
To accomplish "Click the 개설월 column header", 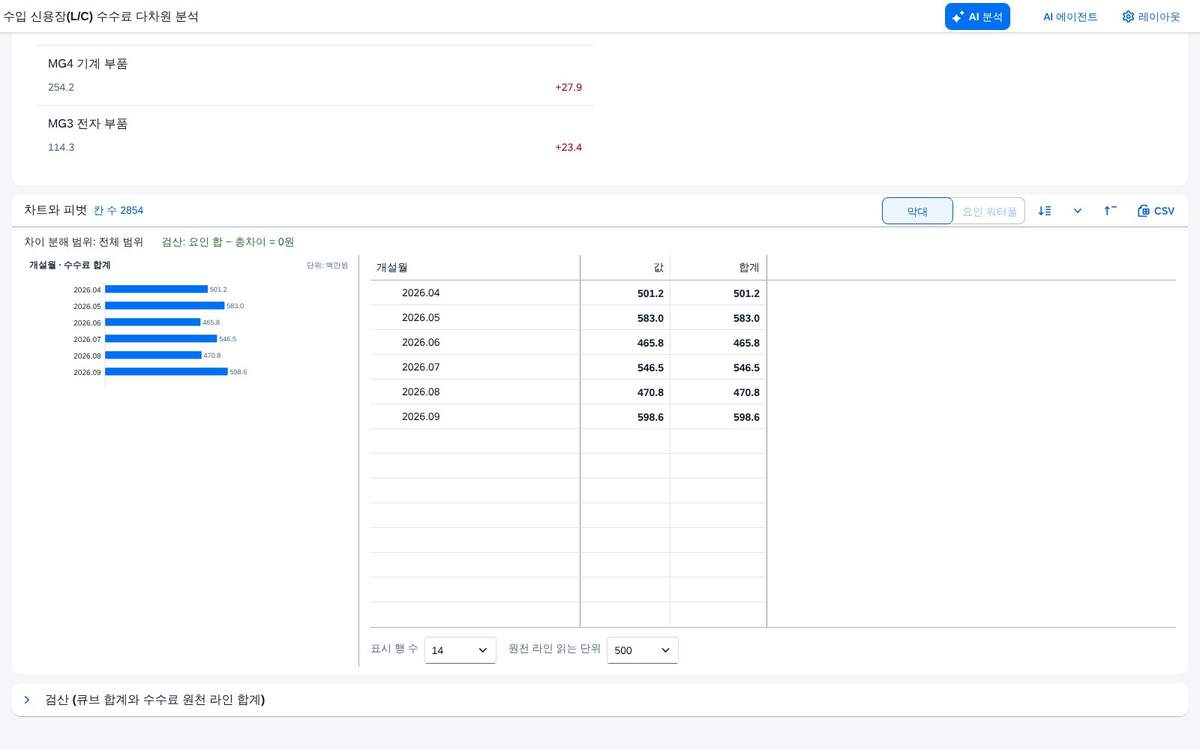I will 475,268.
